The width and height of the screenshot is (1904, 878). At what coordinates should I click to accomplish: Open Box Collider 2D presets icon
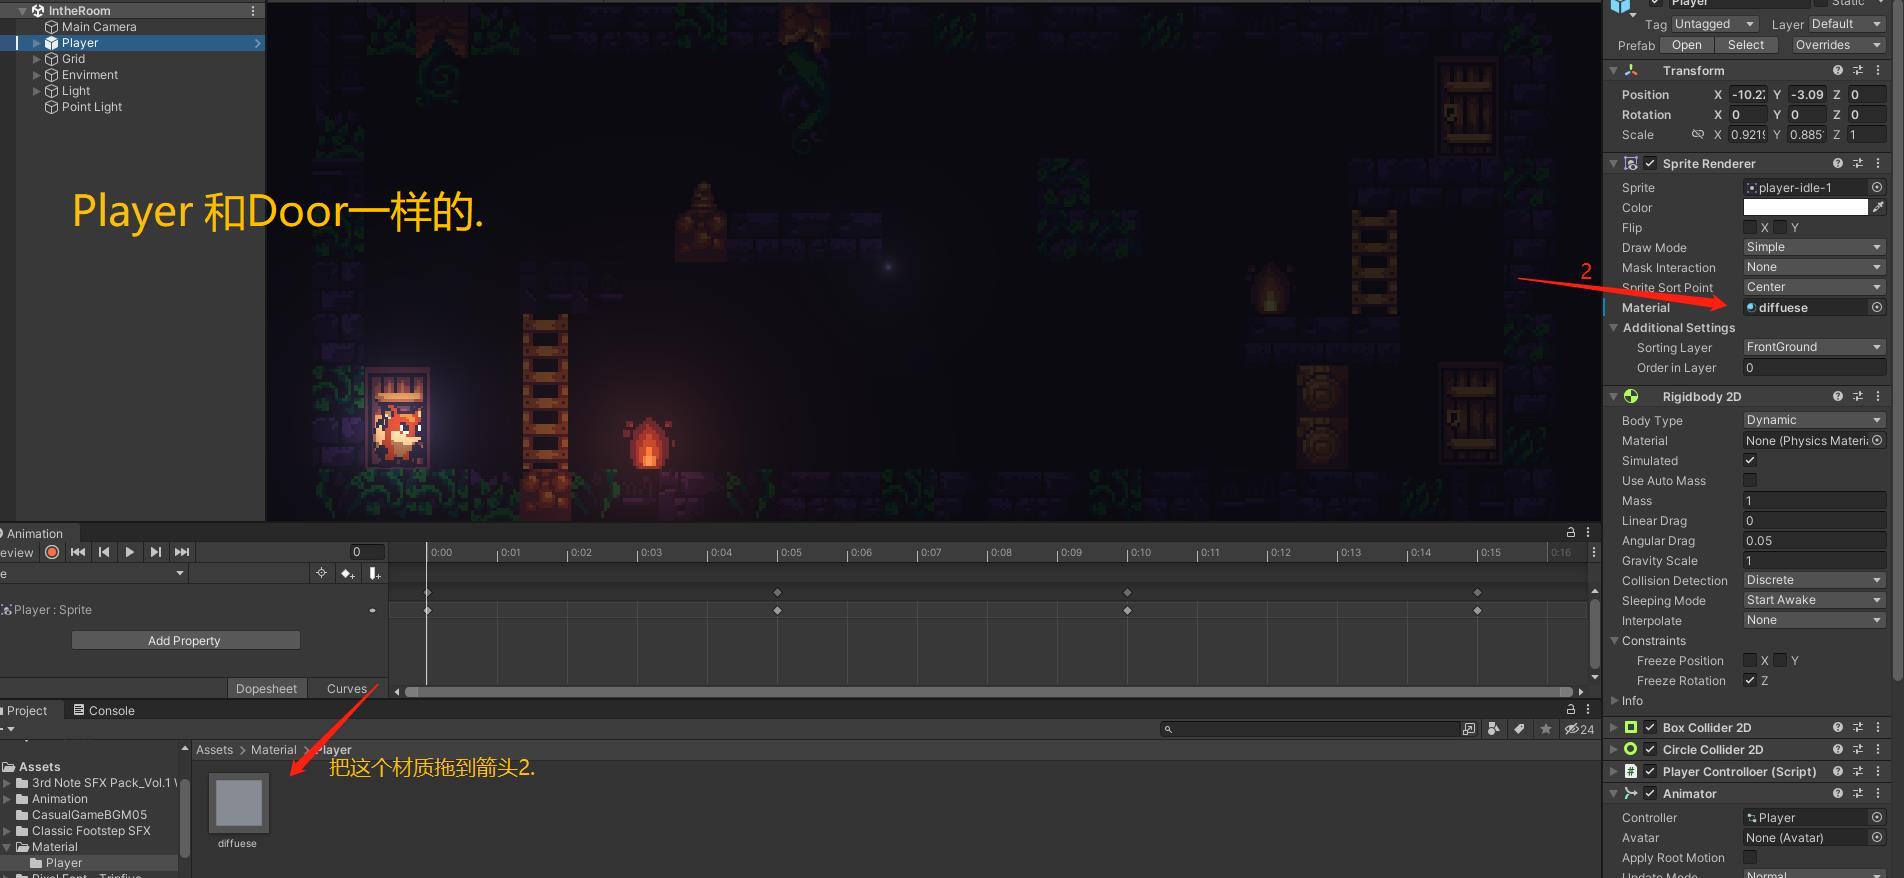coord(1858,727)
